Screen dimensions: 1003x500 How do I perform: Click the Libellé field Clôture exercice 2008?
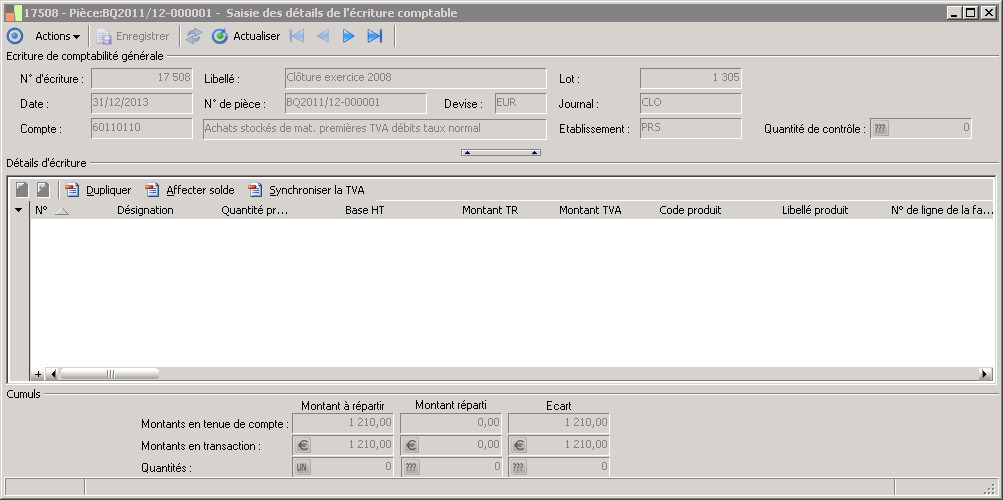[416, 78]
